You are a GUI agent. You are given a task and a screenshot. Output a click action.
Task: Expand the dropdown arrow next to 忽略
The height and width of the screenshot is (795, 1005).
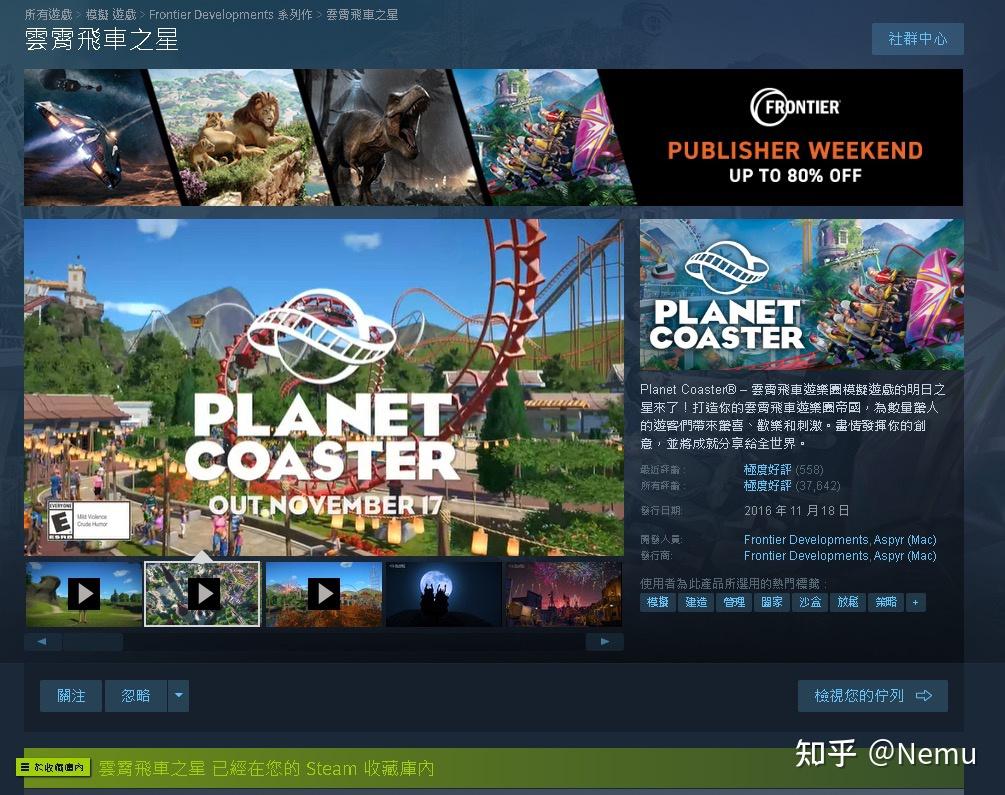pyautogui.click(x=178, y=696)
